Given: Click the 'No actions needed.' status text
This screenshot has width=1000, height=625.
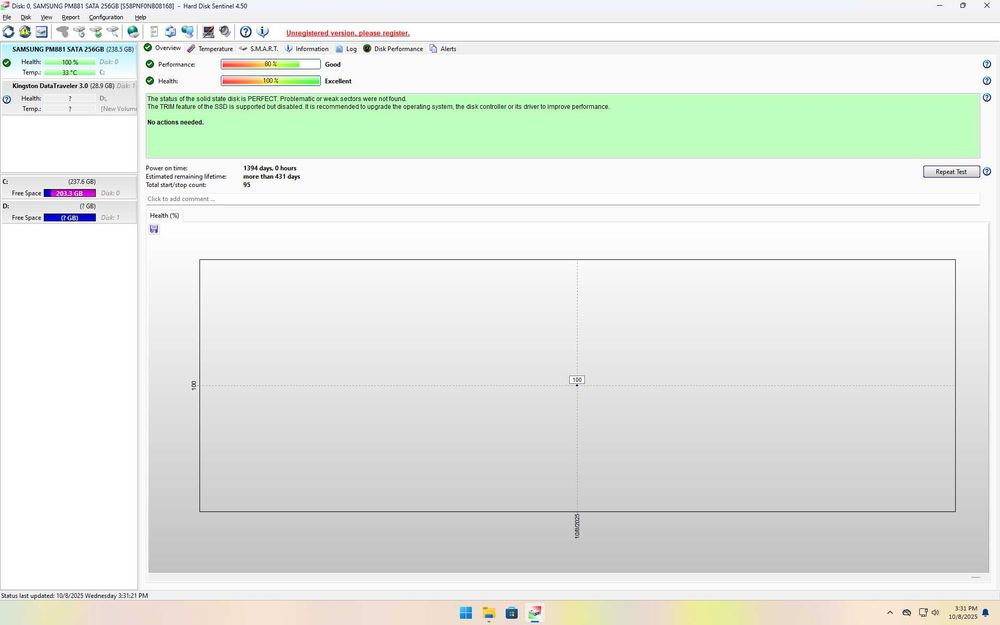Looking at the screenshot, I should (175, 122).
